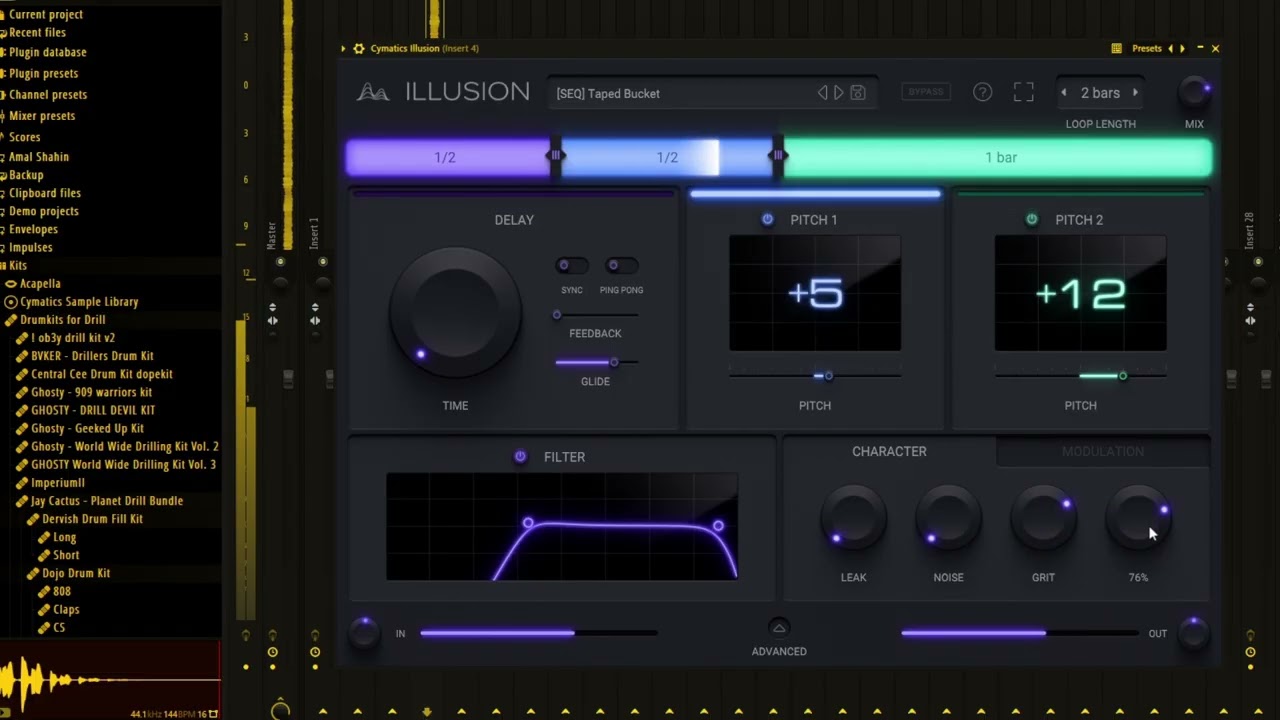
Task: Load next Illusion preset with right triangle
Action: click(x=839, y=92)
